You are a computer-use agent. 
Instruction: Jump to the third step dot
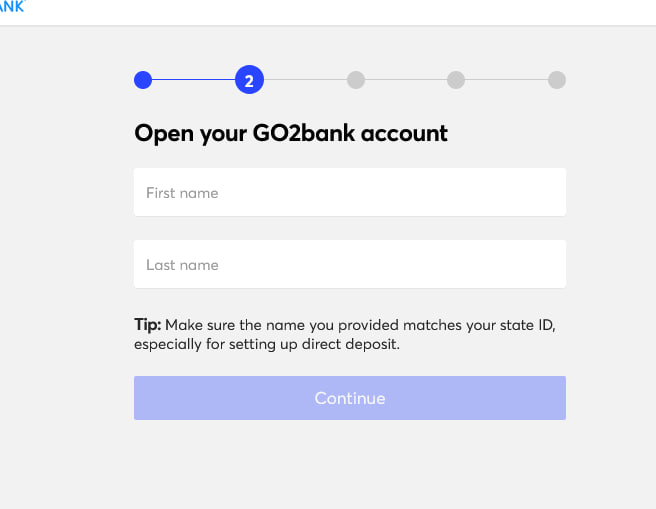click(356, 80)
